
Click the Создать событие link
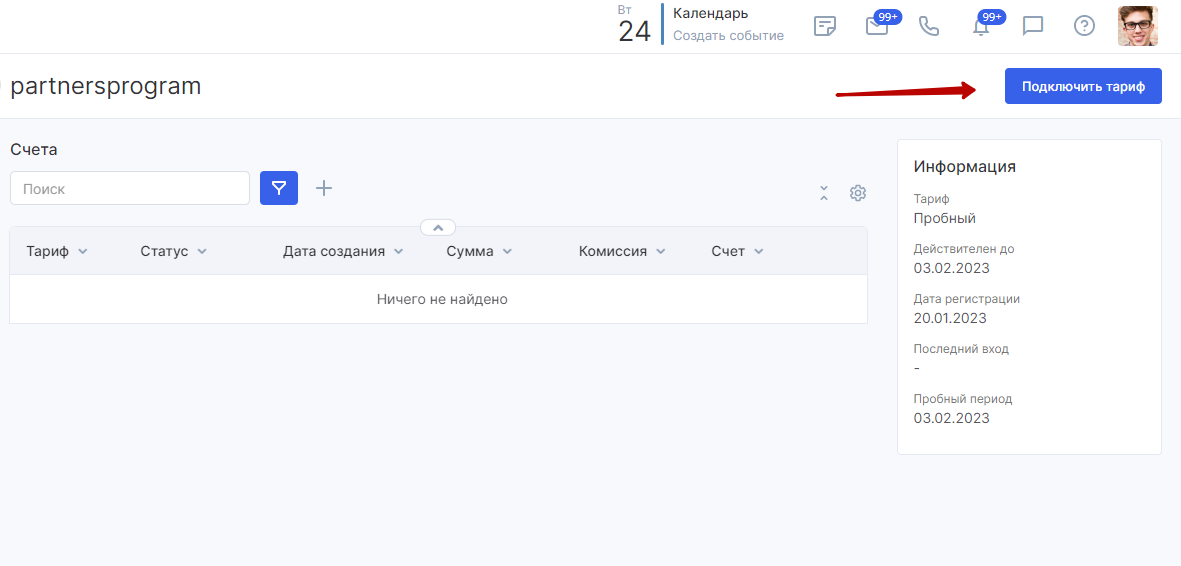728,35
